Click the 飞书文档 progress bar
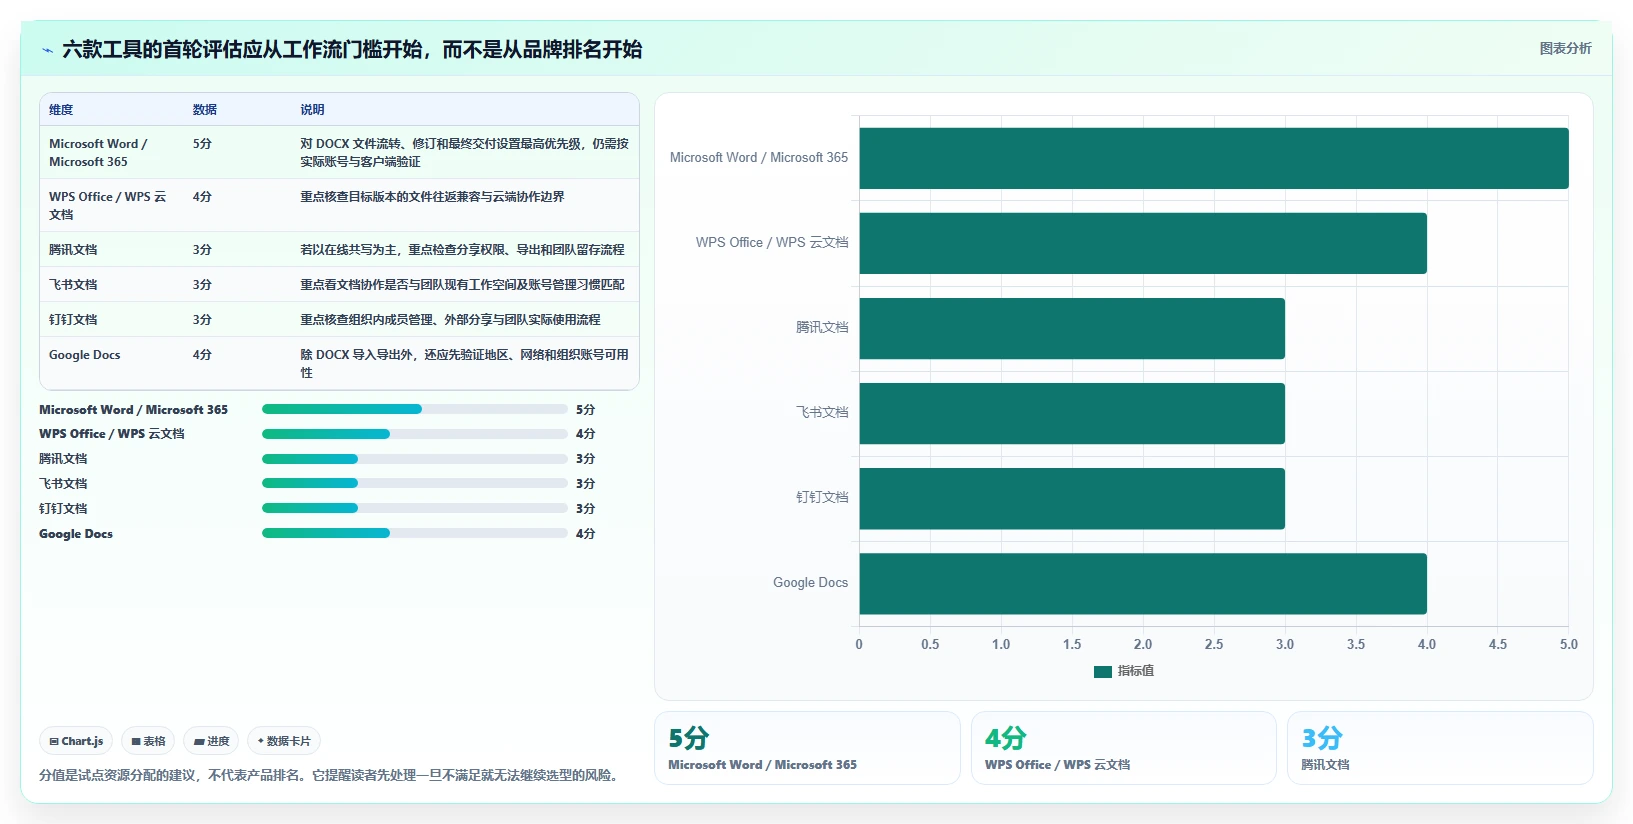Image resolution: width=1633 pixels, height=824 pixels. click(415, 483)
